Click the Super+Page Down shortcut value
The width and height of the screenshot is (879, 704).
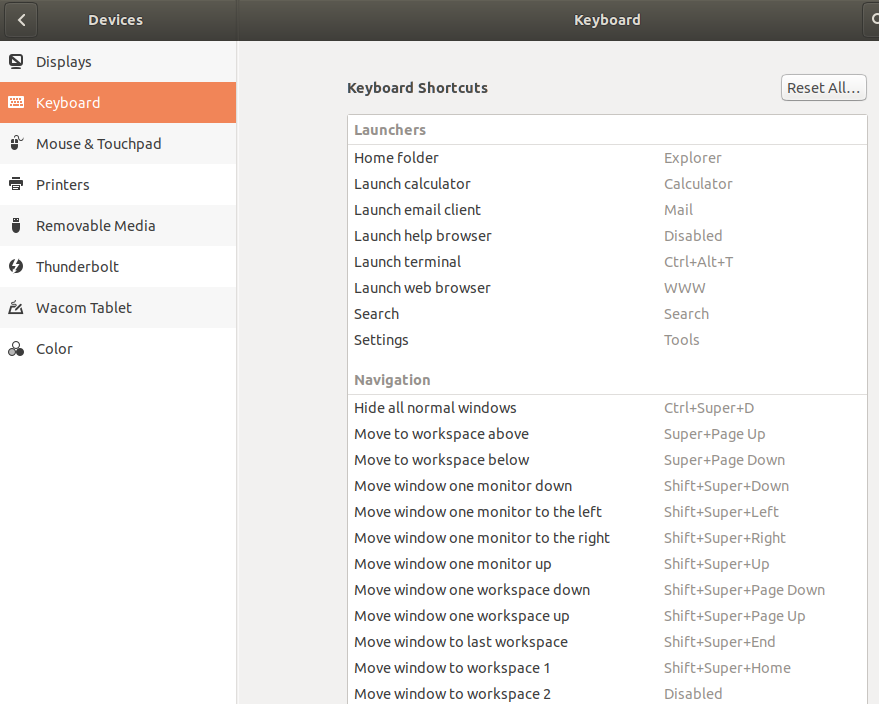[x=724, y=460]
